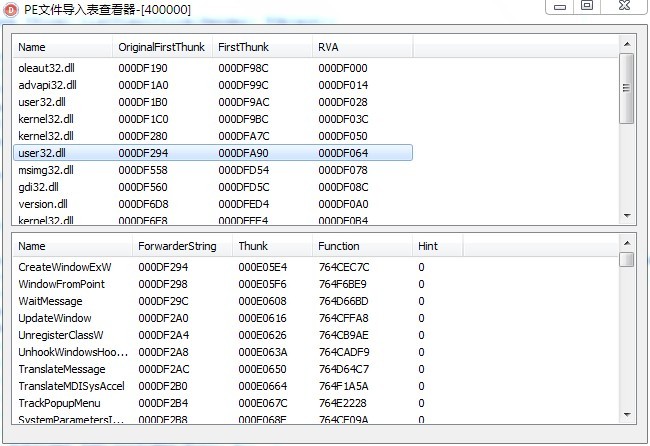Screen dimensions: 650x446
Task: Click function address 764F1A5A
Action: coord(343,386)
